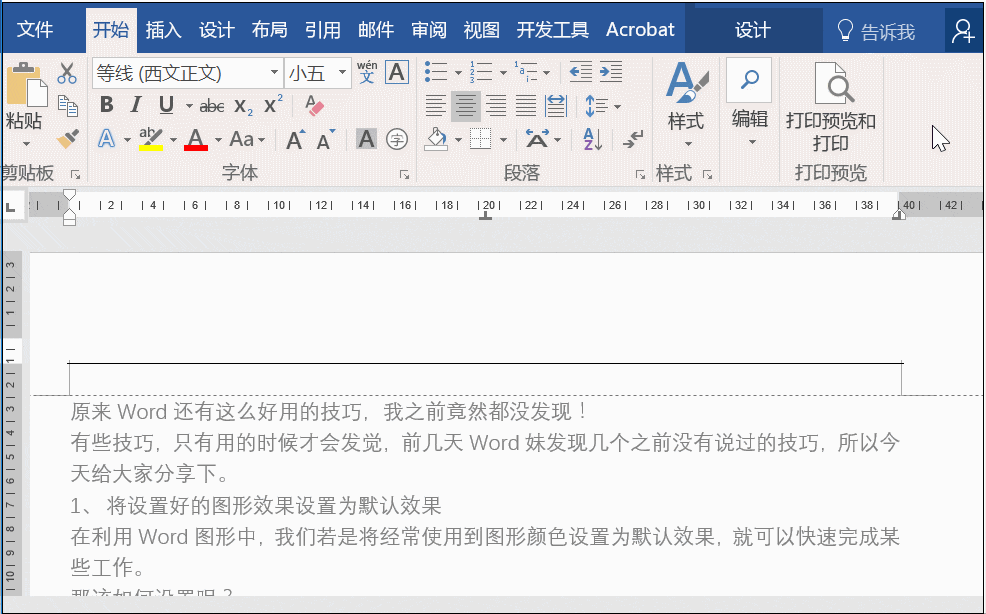
Task: Toggle Bold formatting
Action: [107, 104]
